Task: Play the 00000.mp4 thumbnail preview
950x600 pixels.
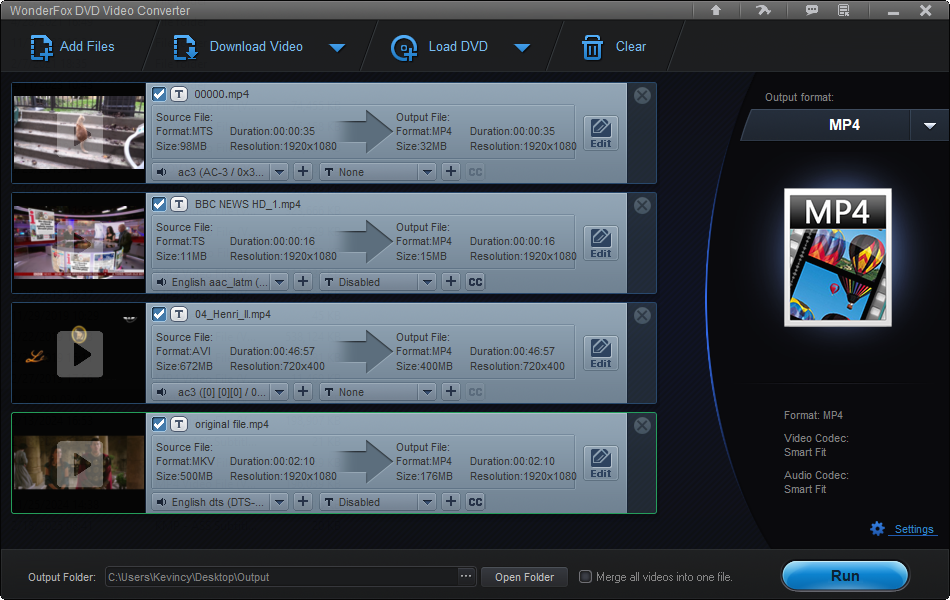Action: (80, 133)
